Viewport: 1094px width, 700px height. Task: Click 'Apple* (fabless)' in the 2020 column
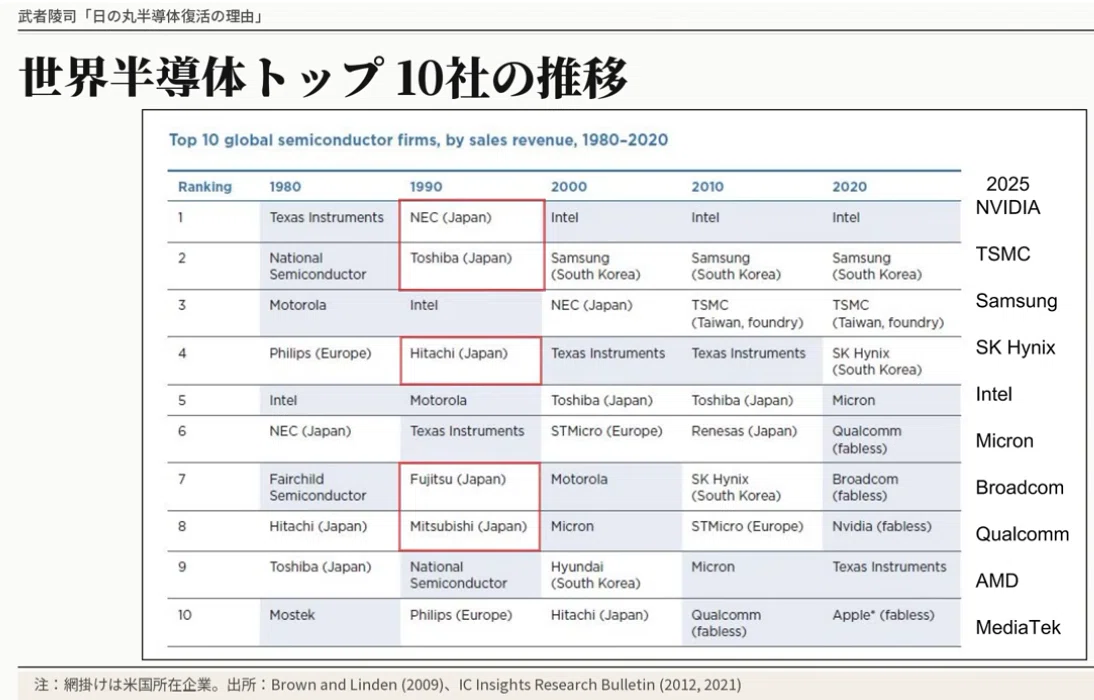pyautogui.click(x=883, y=615)
